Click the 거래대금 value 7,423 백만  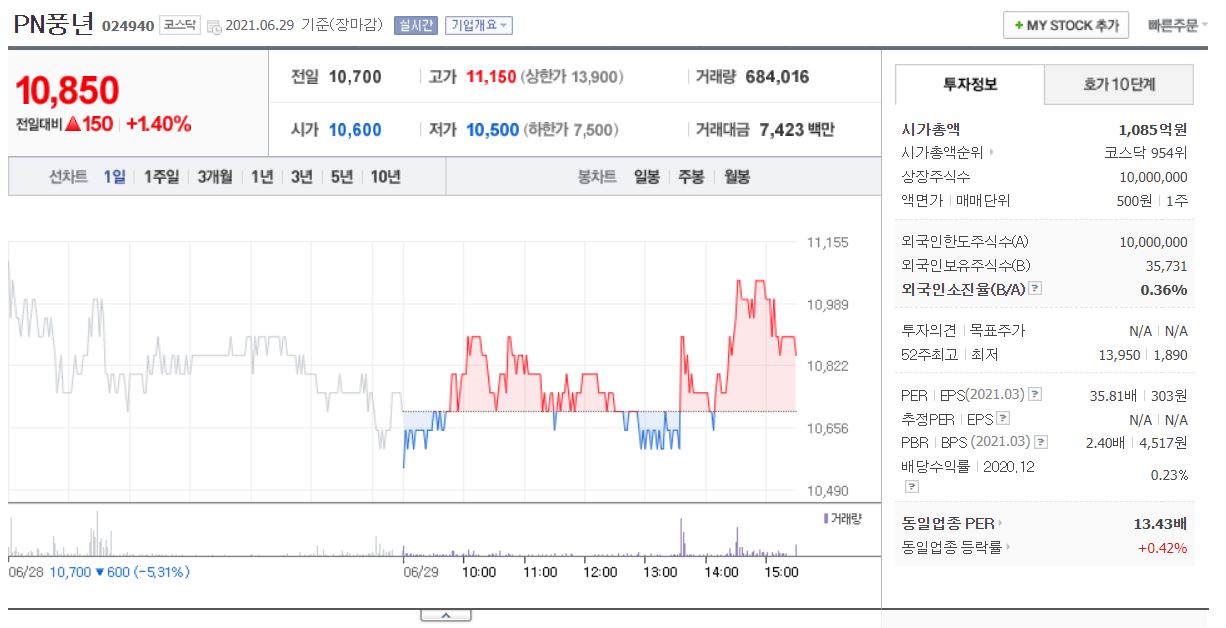click(797, 130)
